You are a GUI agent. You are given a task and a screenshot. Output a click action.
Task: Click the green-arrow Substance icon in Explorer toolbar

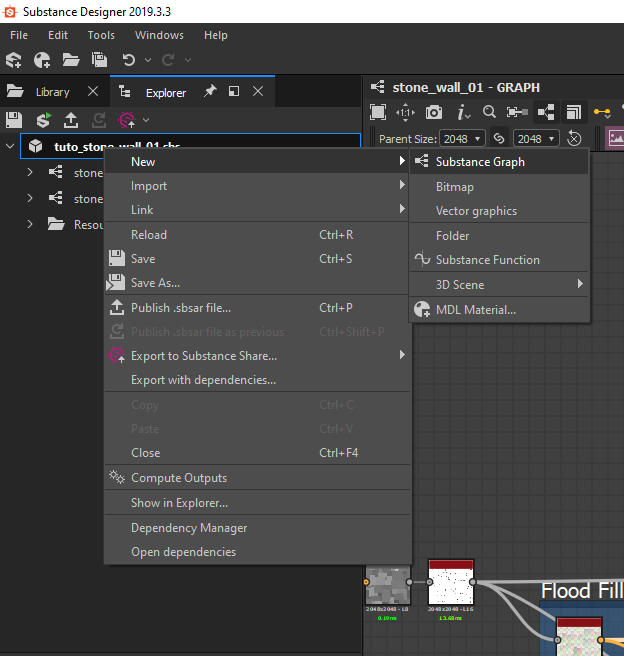pos(43,120)
